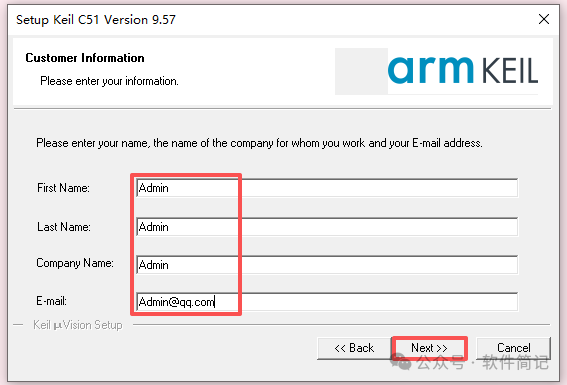This screenshot has height=385, width=567.
Task: Click the Keil µVision Setup caption
Action: (x=78, y=325)
